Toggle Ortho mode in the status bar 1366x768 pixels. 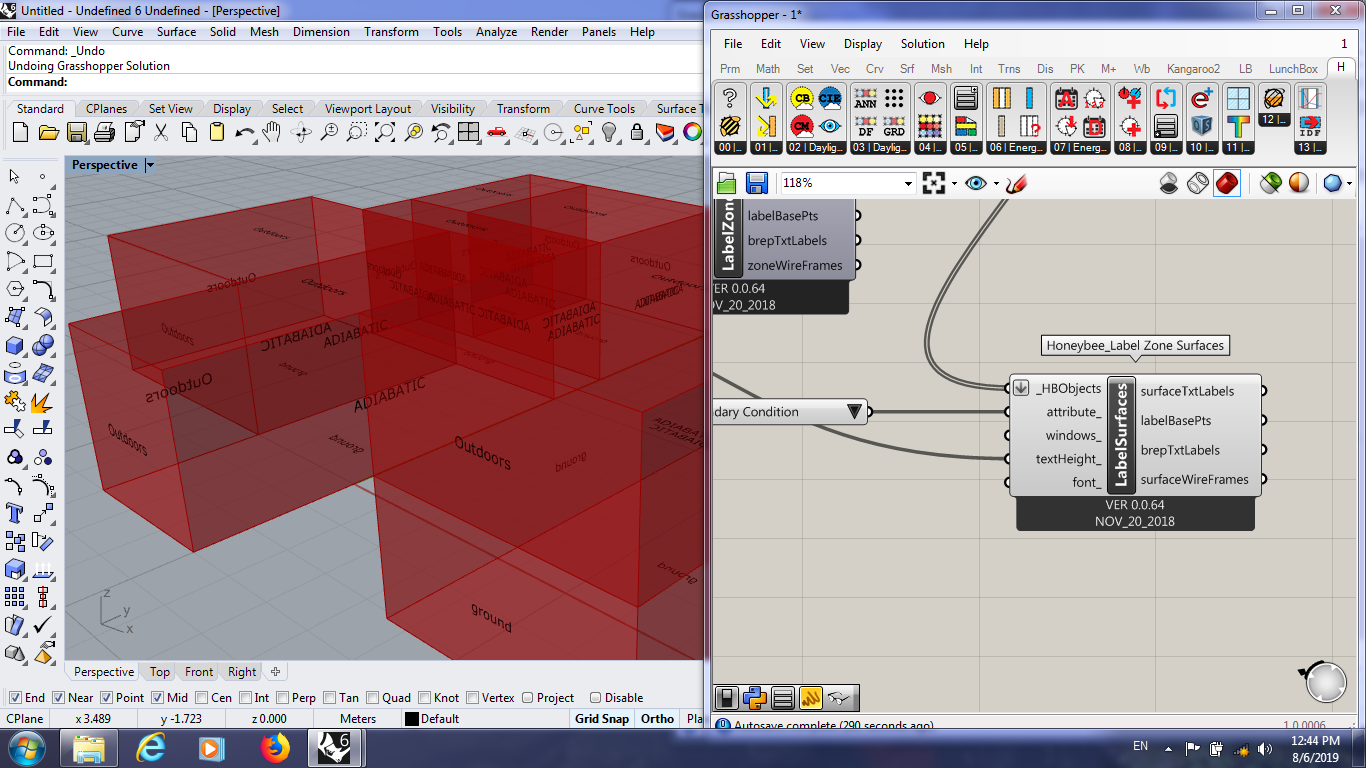point(657,718)
